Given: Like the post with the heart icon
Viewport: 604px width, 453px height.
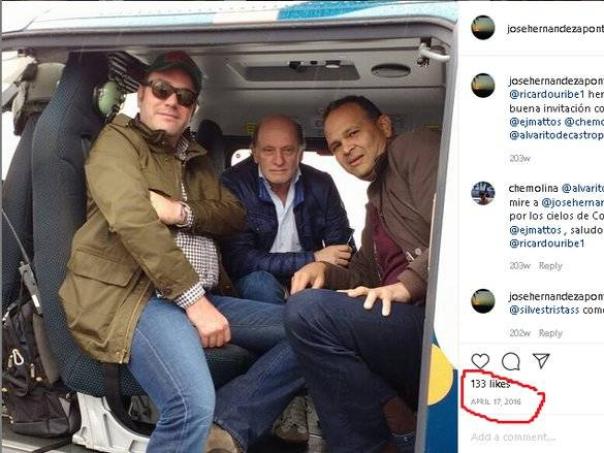Looking at the screenshot, I should click(x=480, y=361).
